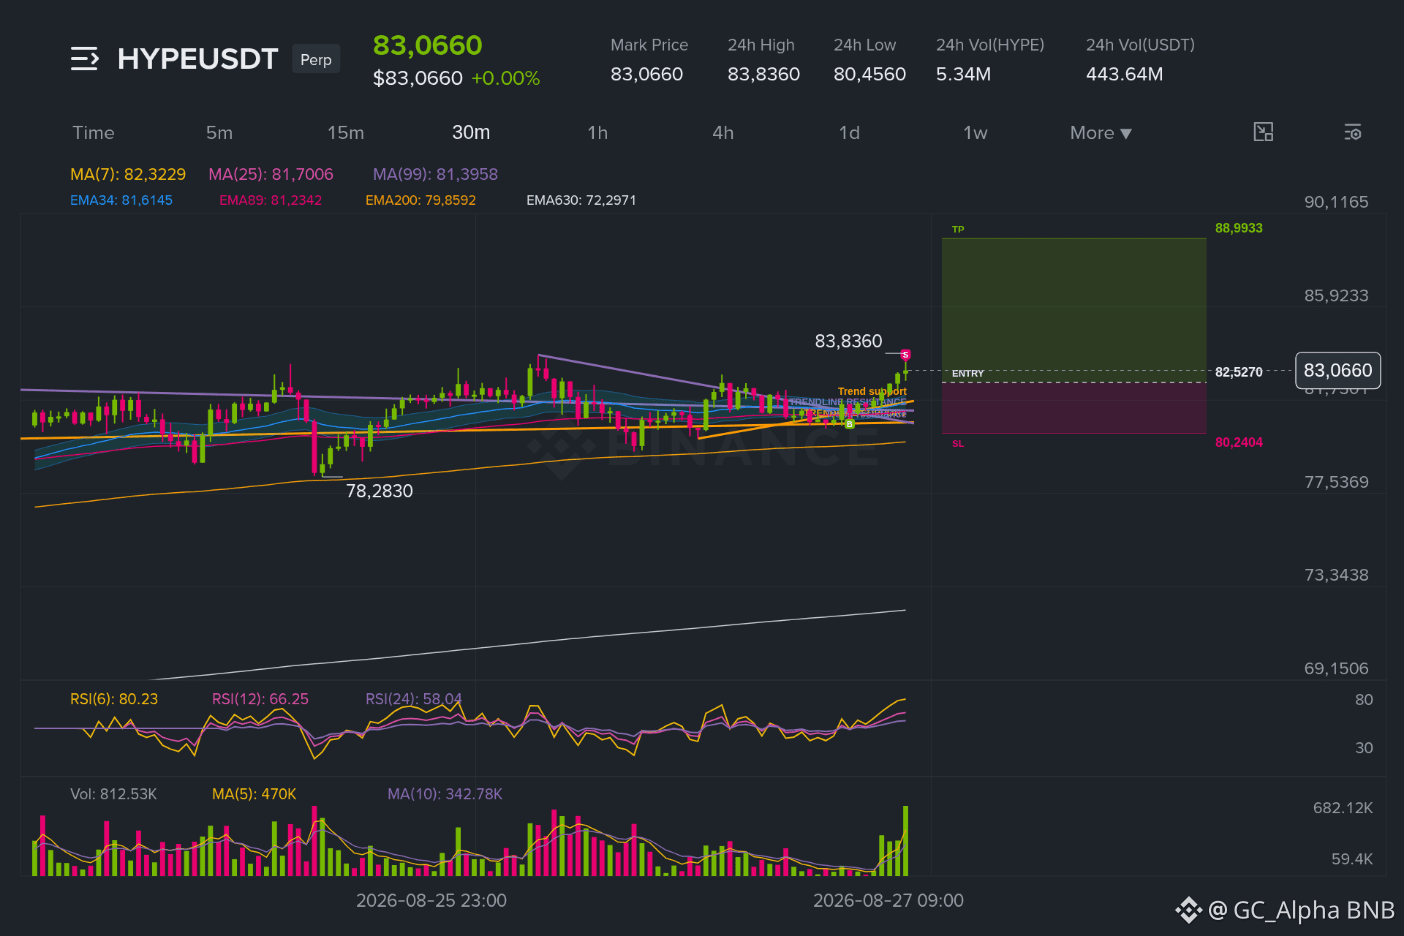The width and height of the screenshot is (1404, 936).
Task: Click the Trend support annotation label
Action: (x=872, y=391)
